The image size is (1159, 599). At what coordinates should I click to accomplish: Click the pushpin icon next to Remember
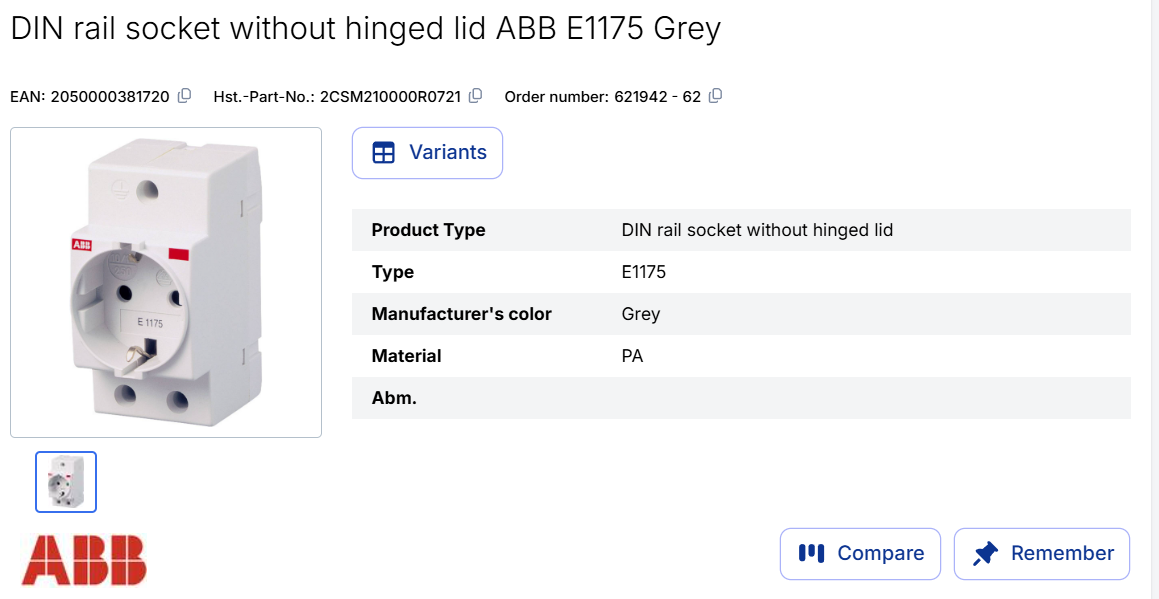pyautogui.click(x=985, y=553)
